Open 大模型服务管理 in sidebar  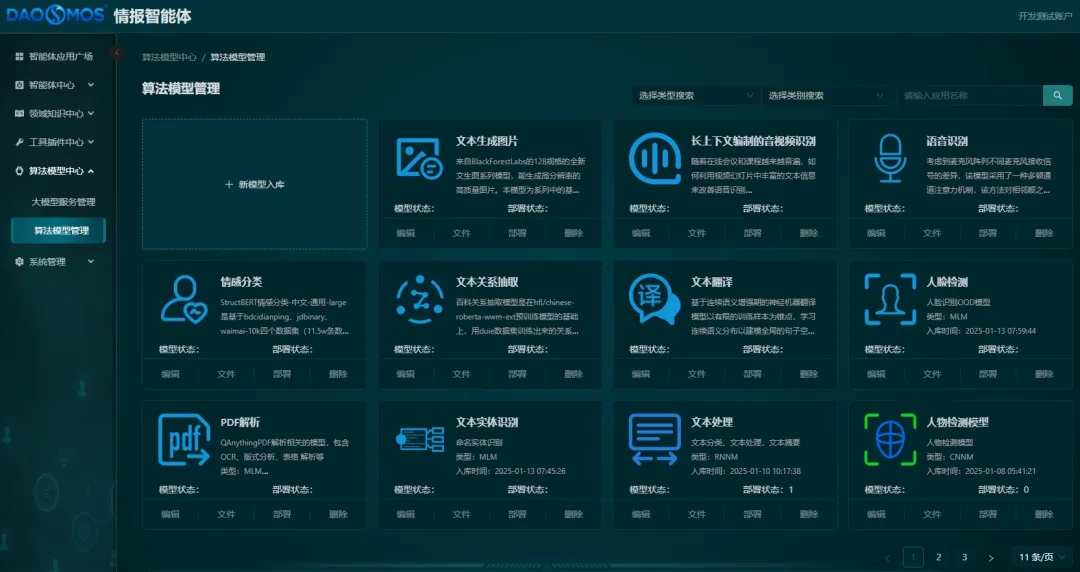pos(63,202)
